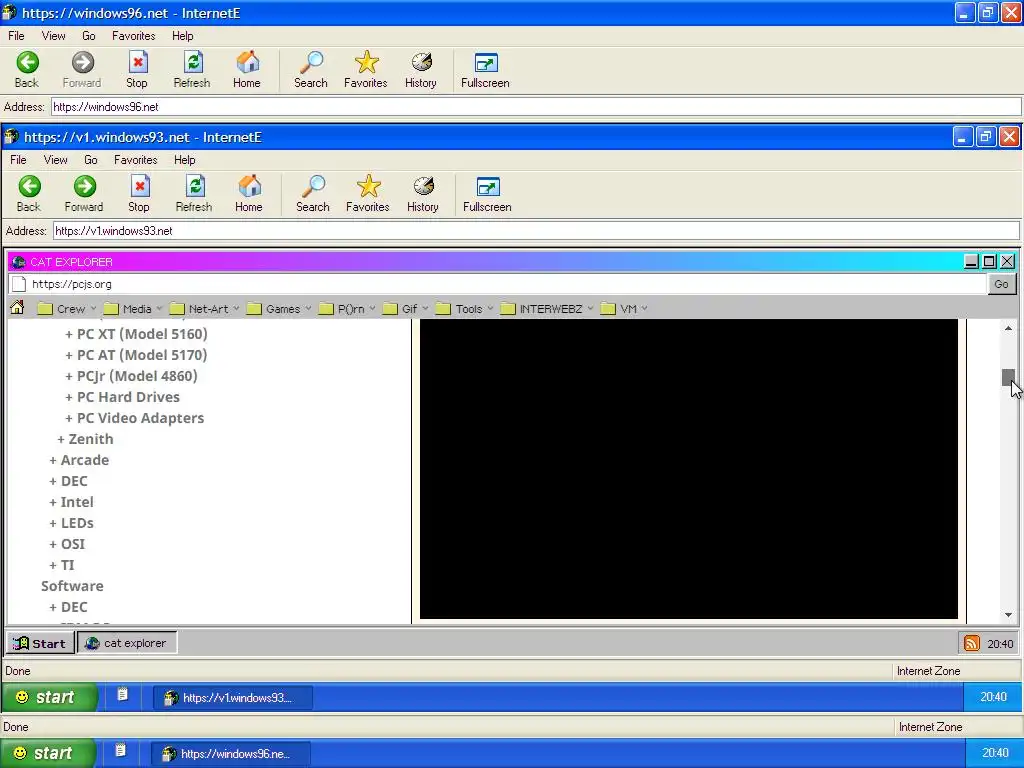Open Tools bookmark folder dropdown
The image size is (1024, 768).
point(464,309)
